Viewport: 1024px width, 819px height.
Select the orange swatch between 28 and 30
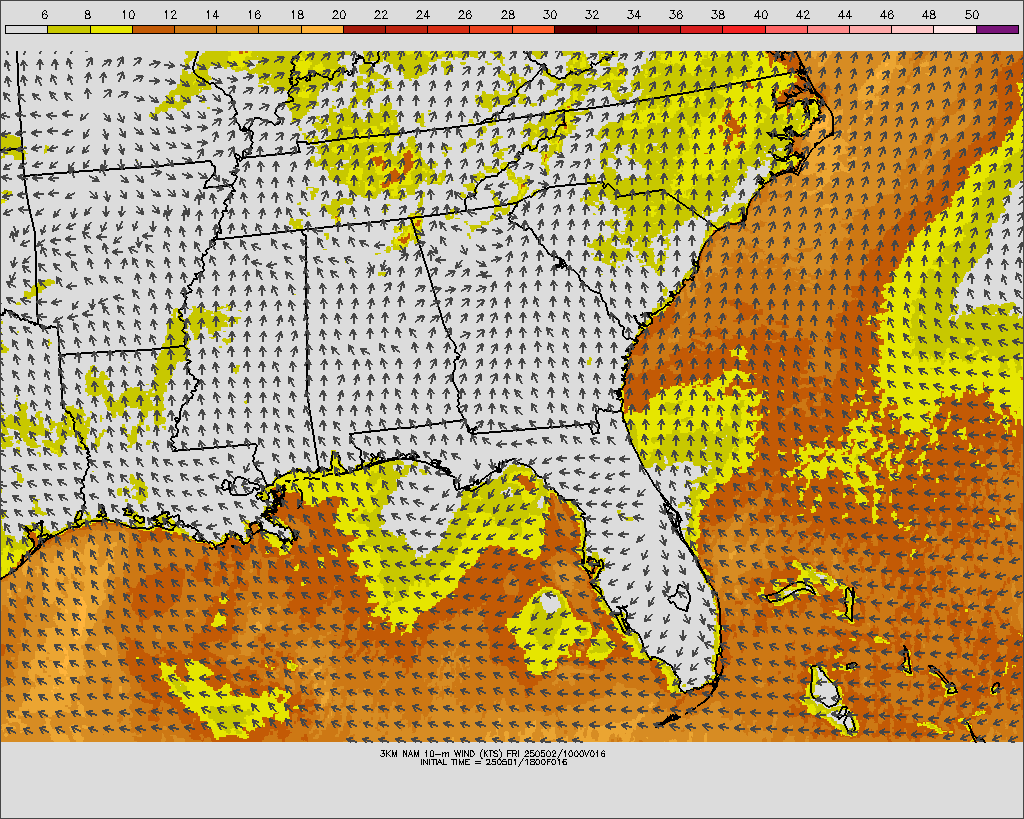533,29
